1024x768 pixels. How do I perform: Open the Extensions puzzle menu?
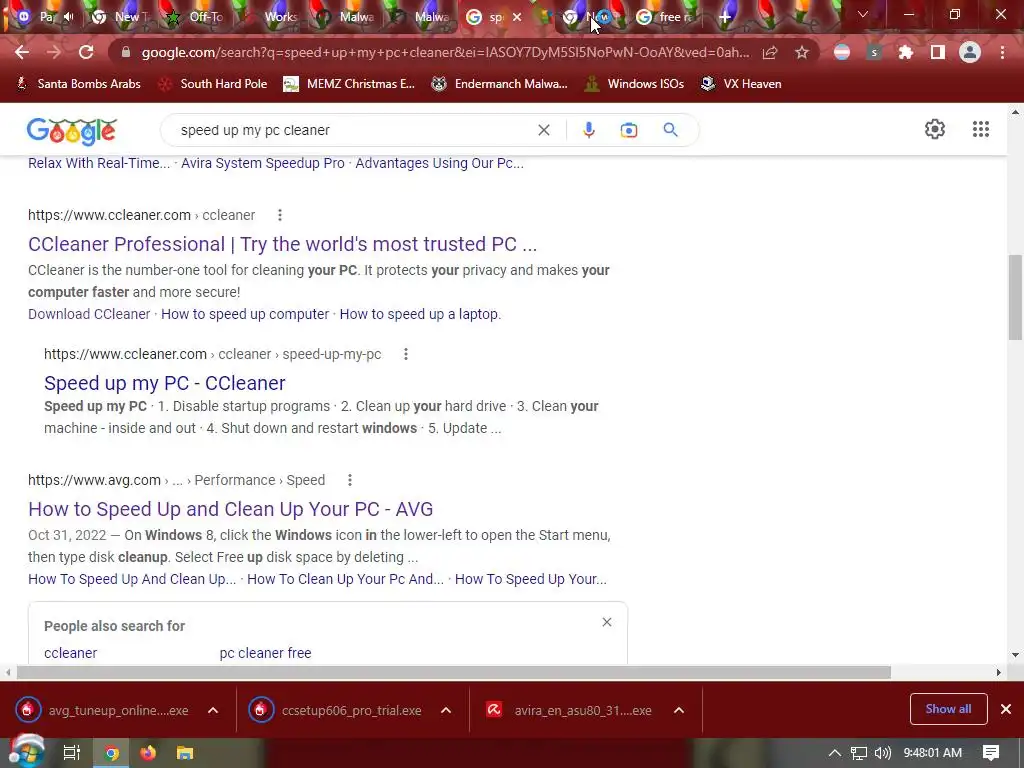(x=906, y=52)
